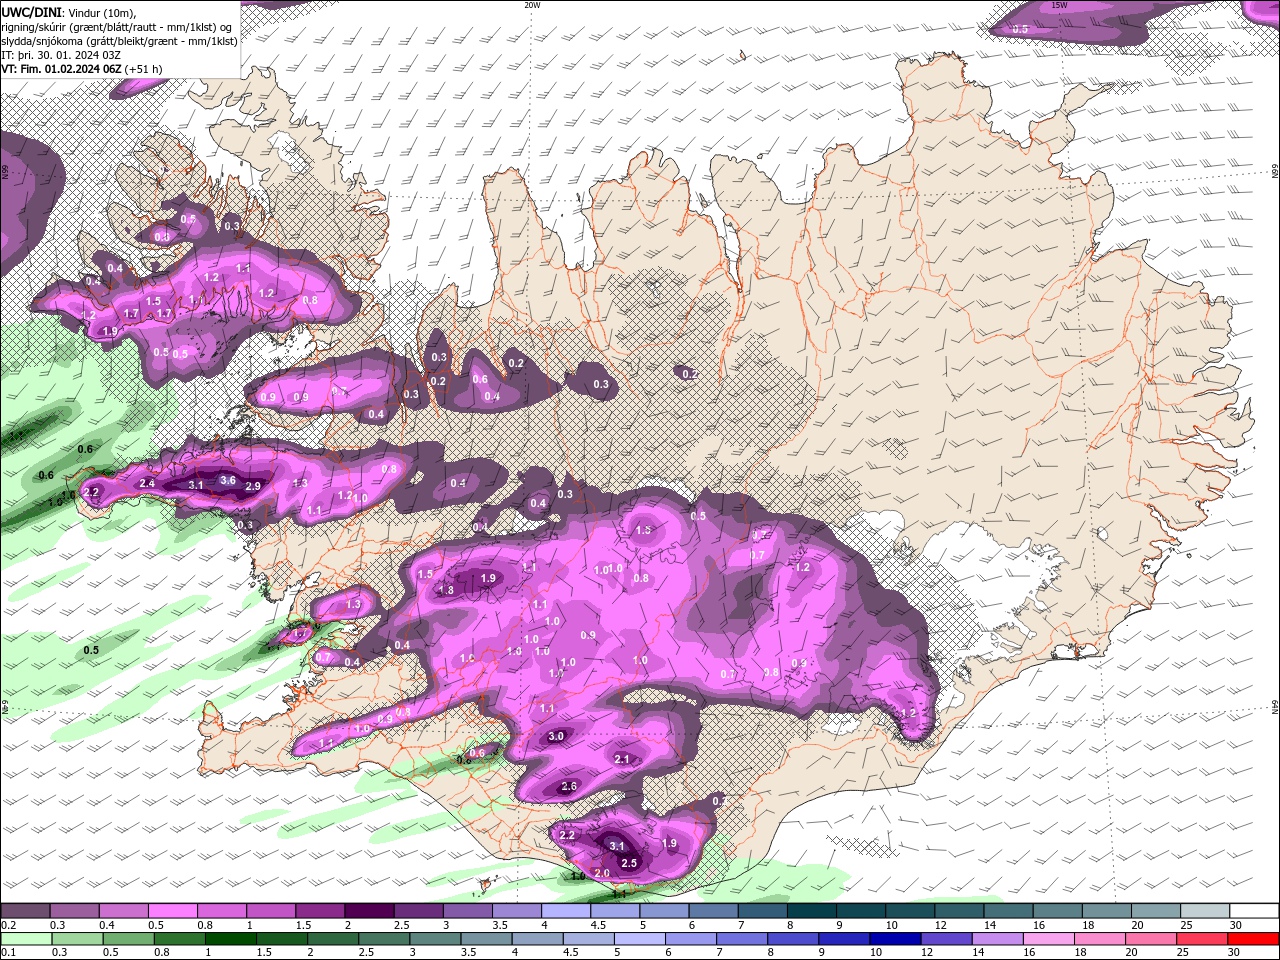Pick the darkest green 1–1.5 rain swatch
This screenshot has width=1280, height=960.
tap(230, 939)
